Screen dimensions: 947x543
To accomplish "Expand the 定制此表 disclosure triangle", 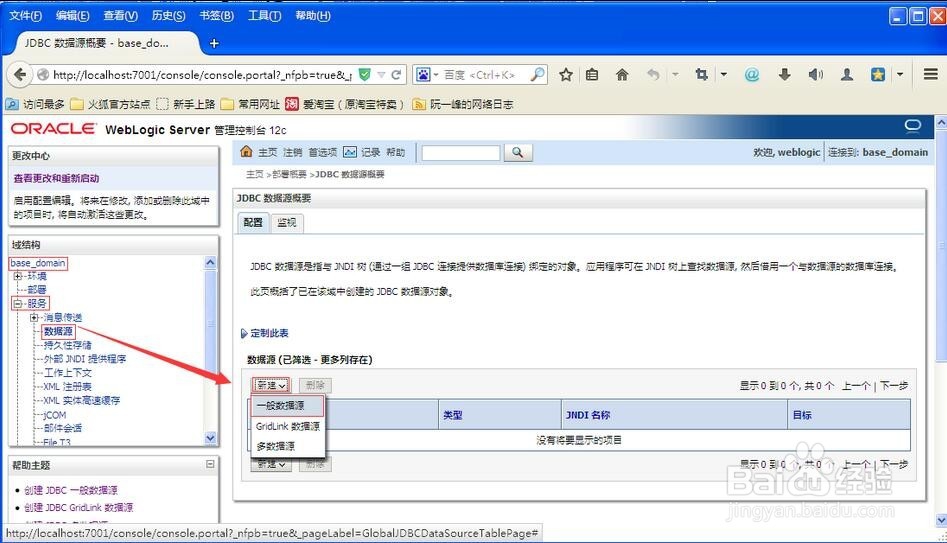I will (x=244, y=333).
